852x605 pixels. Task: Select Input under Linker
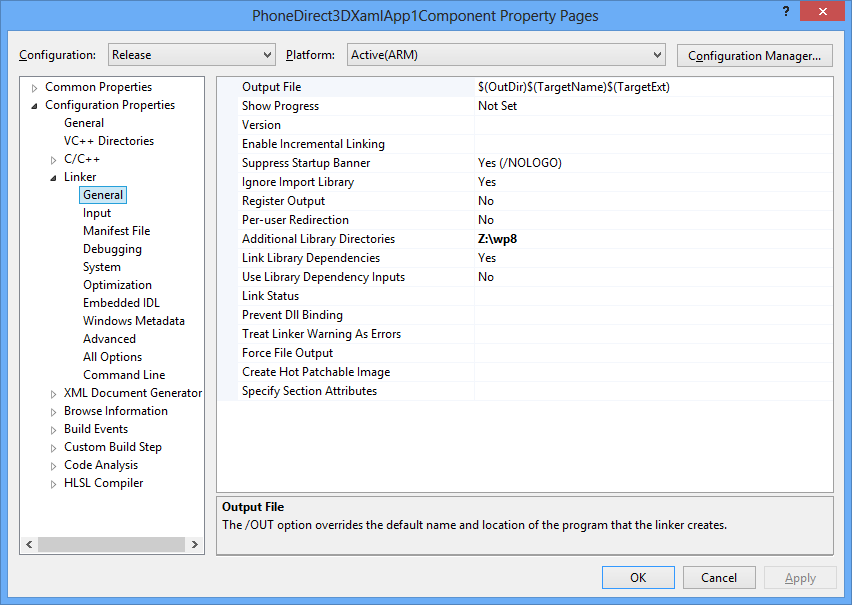pyautogui.click(x=97, y=213)
